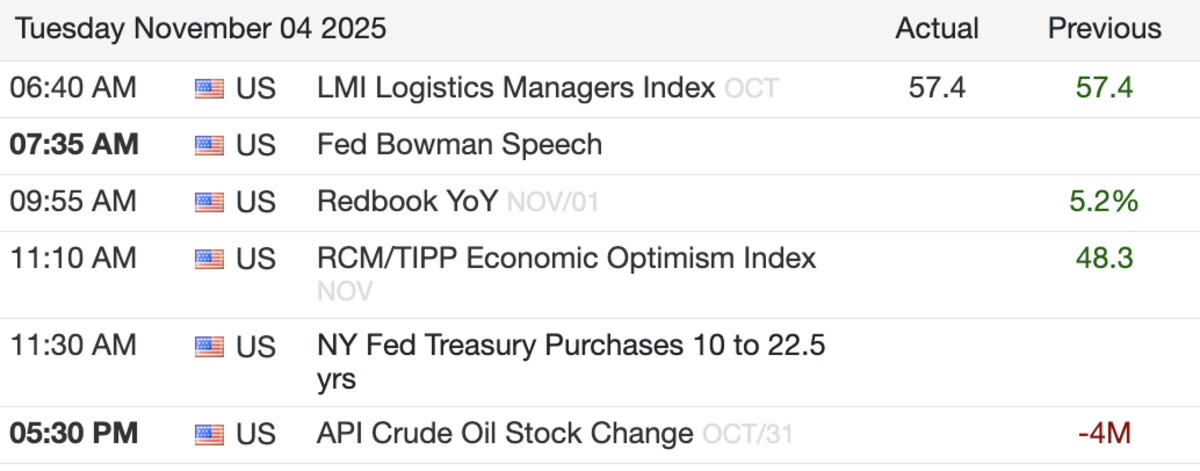The height and width of the screenshot is (471, 1200).
Task: Click the 05:30 PM time entry
Action: pos(74,434)
